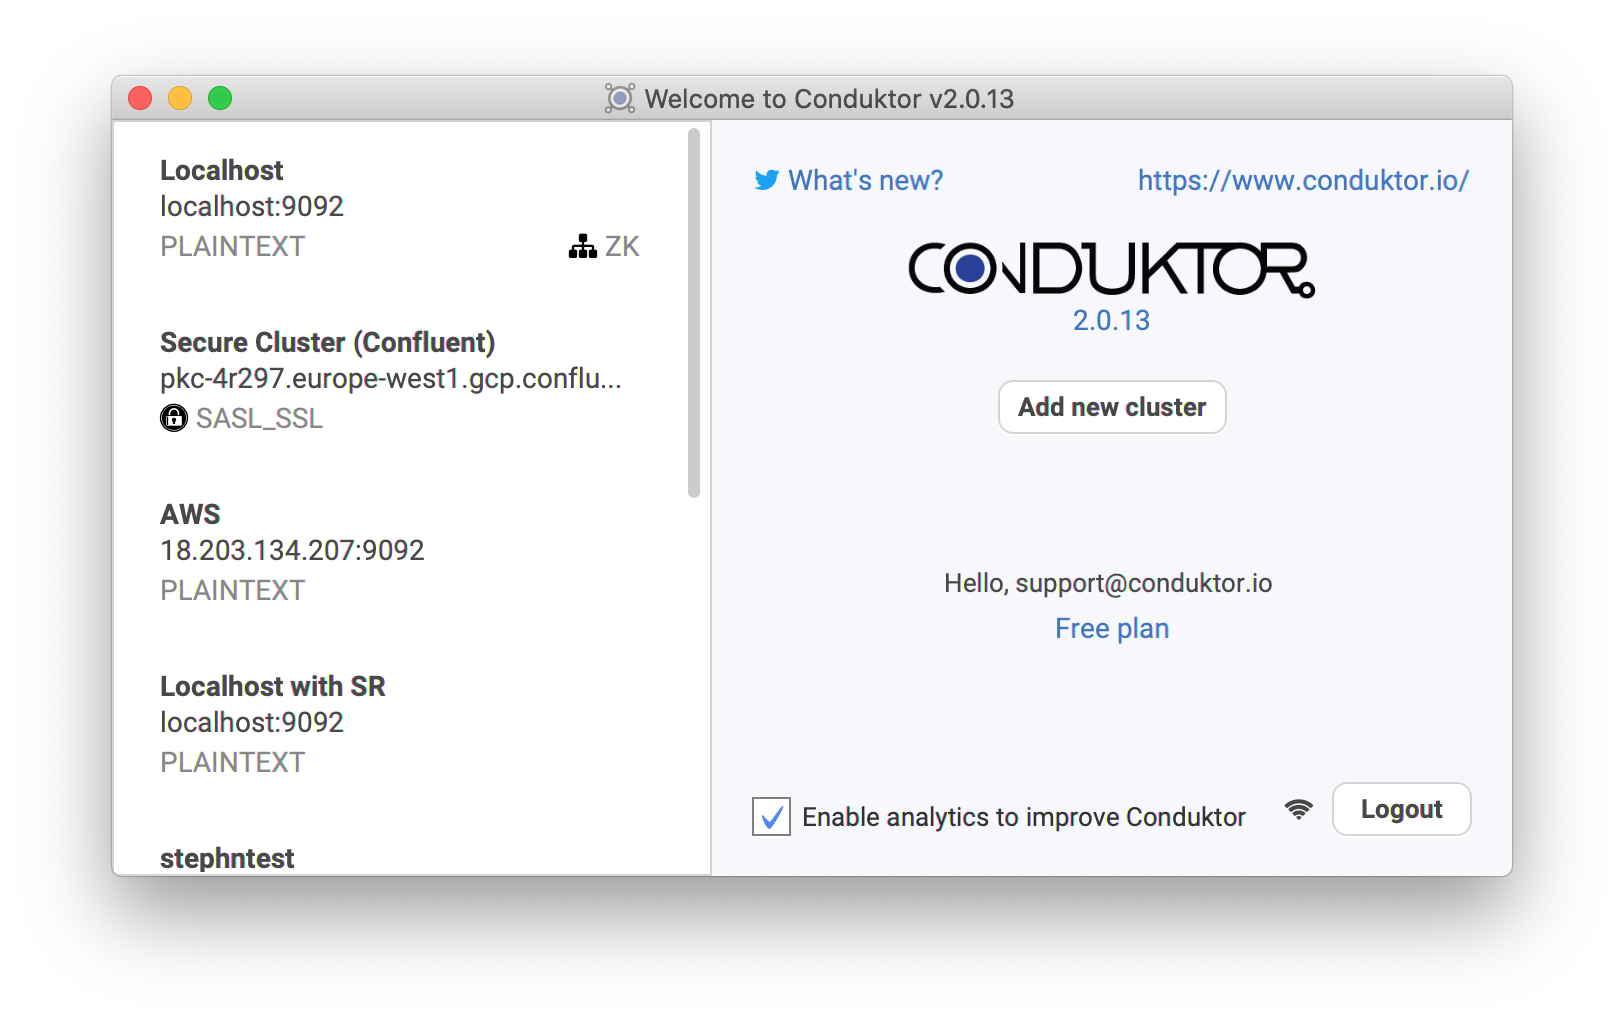Click the pkc-4r297.europe-west1.gcp.conflu... address
The width and height of the screenshot is (1624, 1024).
coord(391,378)
